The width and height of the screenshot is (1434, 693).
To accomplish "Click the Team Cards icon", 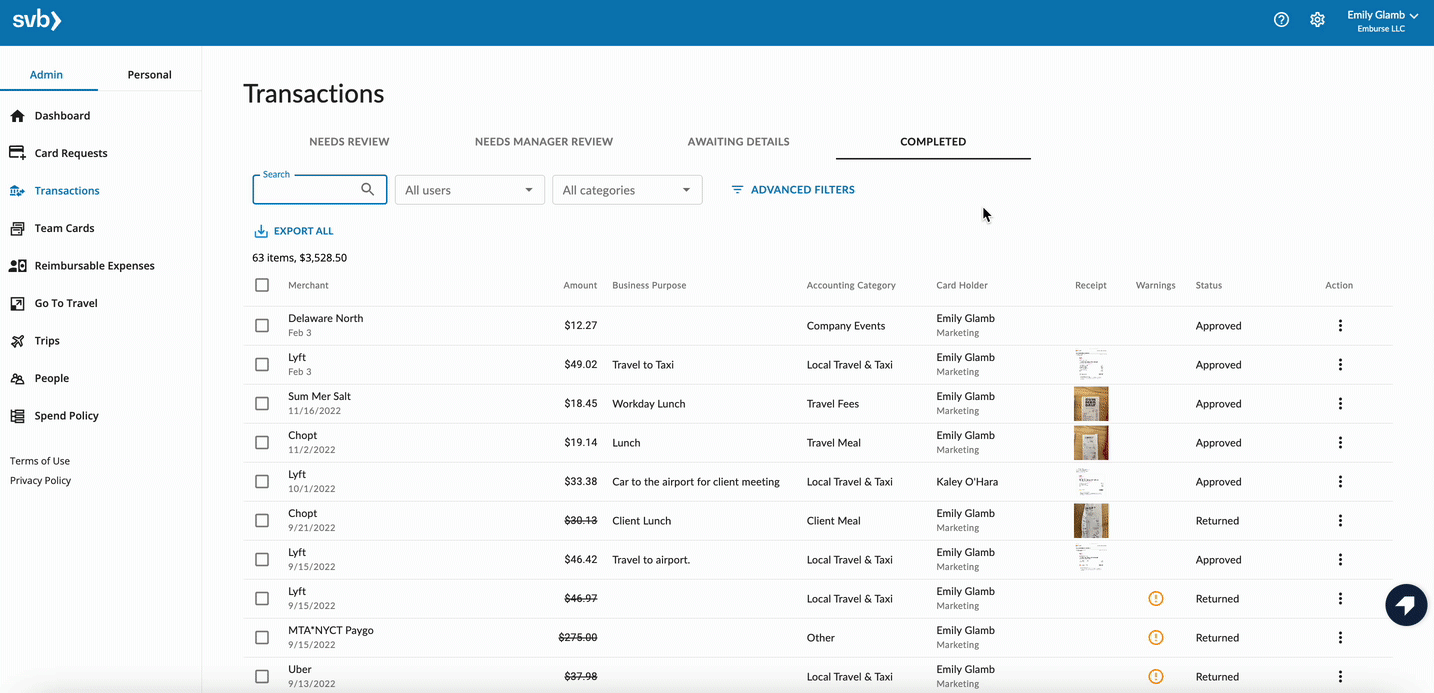I will point(17,228).
